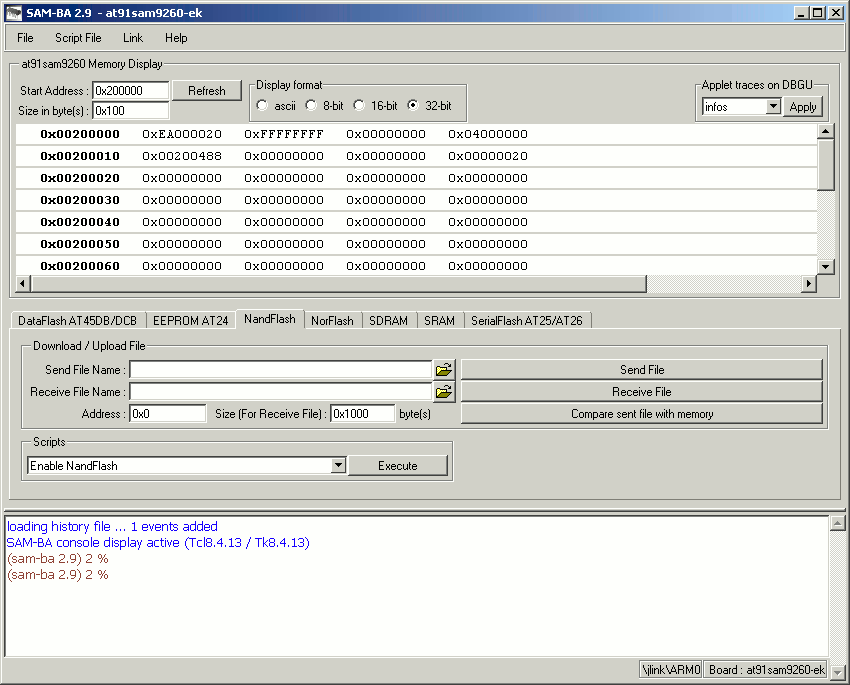Click memory display scroll up arrow
This screenshot has height=685, width=850.
click(x=826, y=131)
